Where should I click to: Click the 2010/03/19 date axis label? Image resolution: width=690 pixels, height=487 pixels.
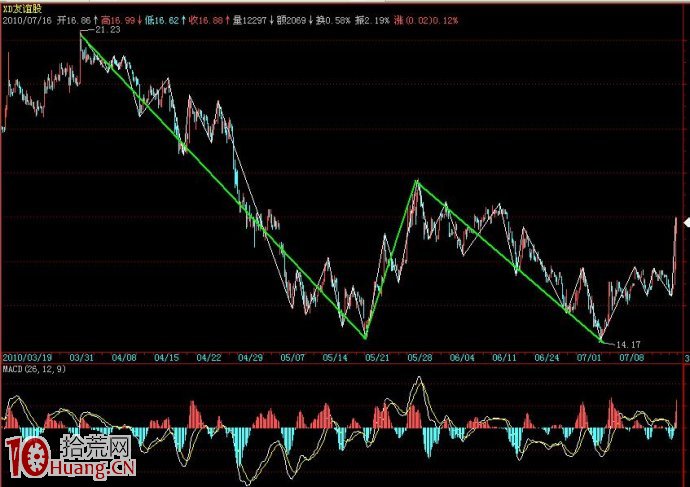[27, 358]
